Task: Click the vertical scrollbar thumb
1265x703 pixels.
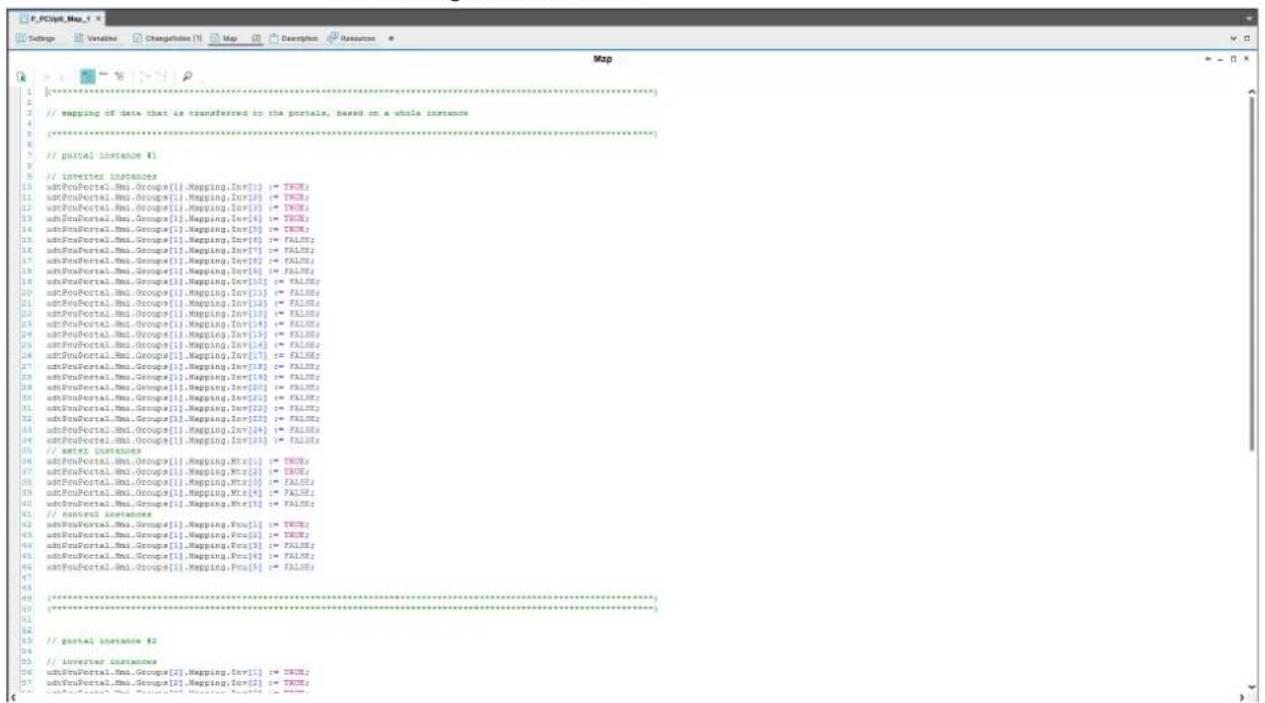Action: point(1252,272)
